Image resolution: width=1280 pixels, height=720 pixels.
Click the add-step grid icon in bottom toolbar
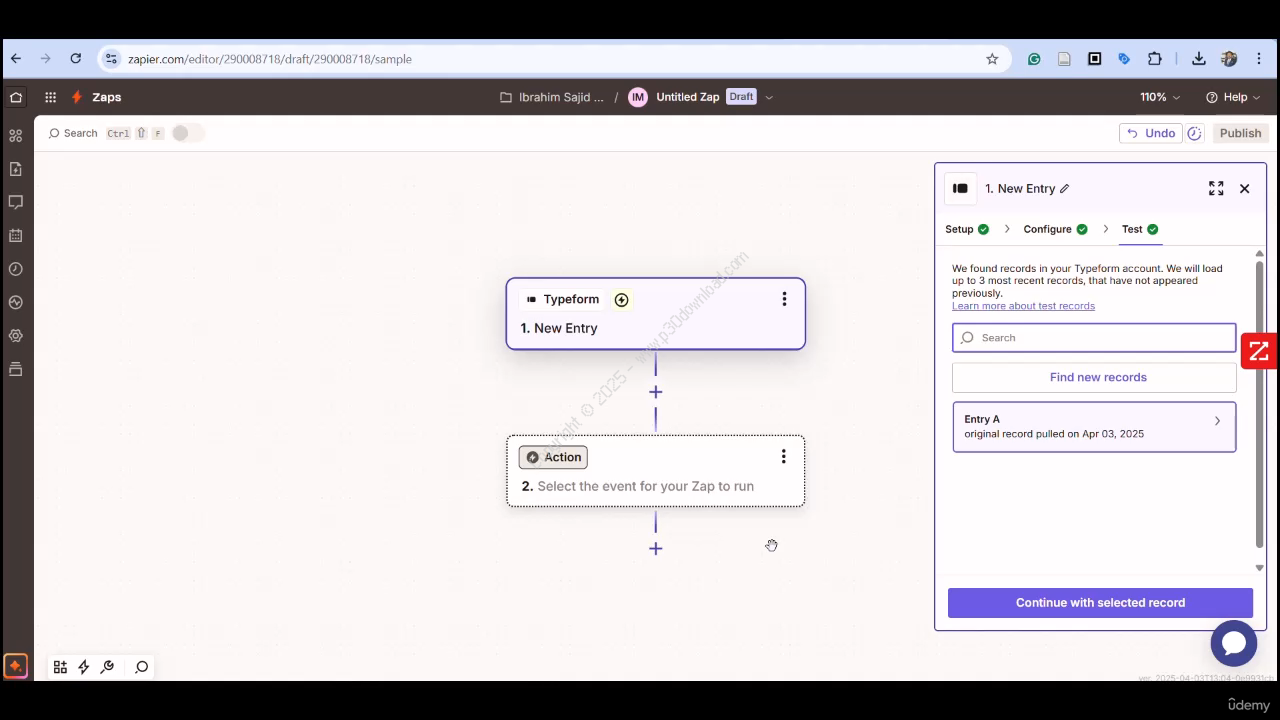(60, 667)
